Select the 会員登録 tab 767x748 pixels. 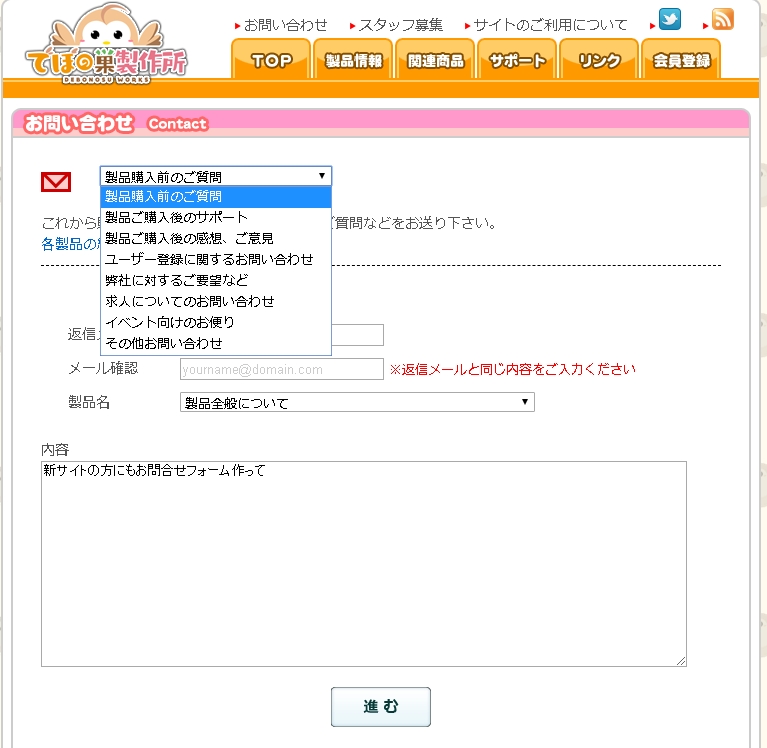click(681, 61)
